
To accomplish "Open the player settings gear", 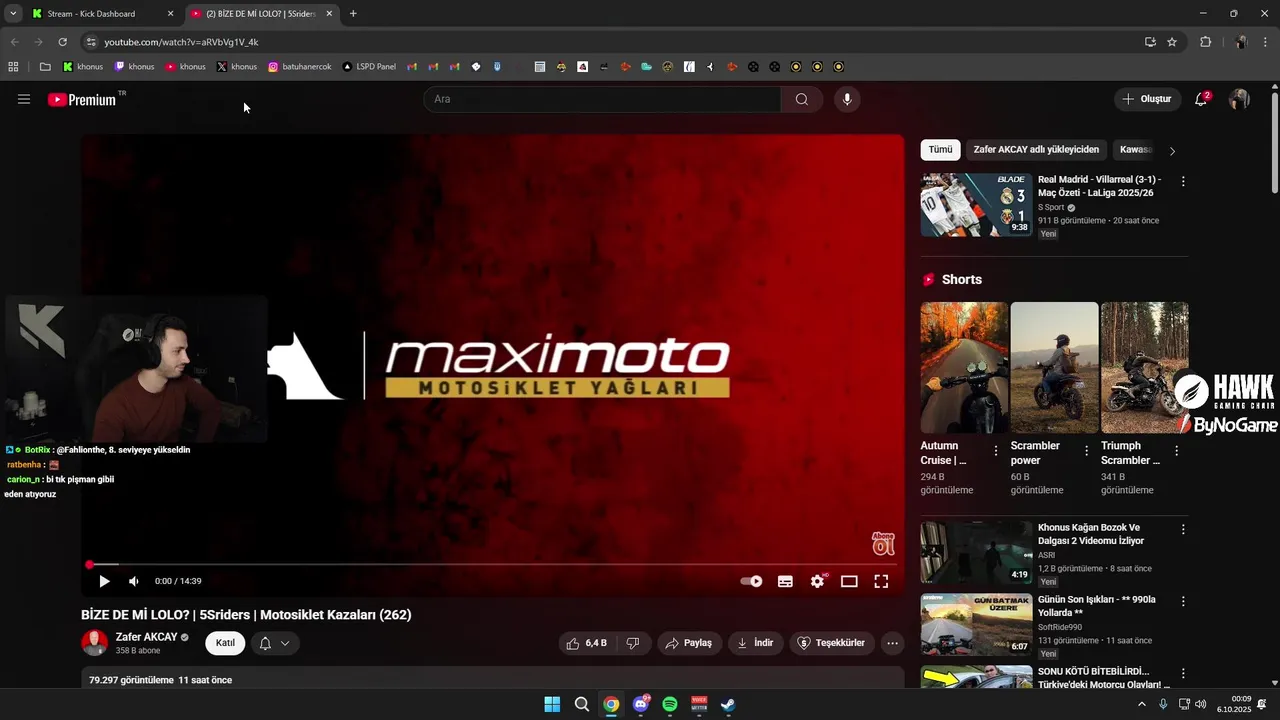I will [x=818, y=581].
